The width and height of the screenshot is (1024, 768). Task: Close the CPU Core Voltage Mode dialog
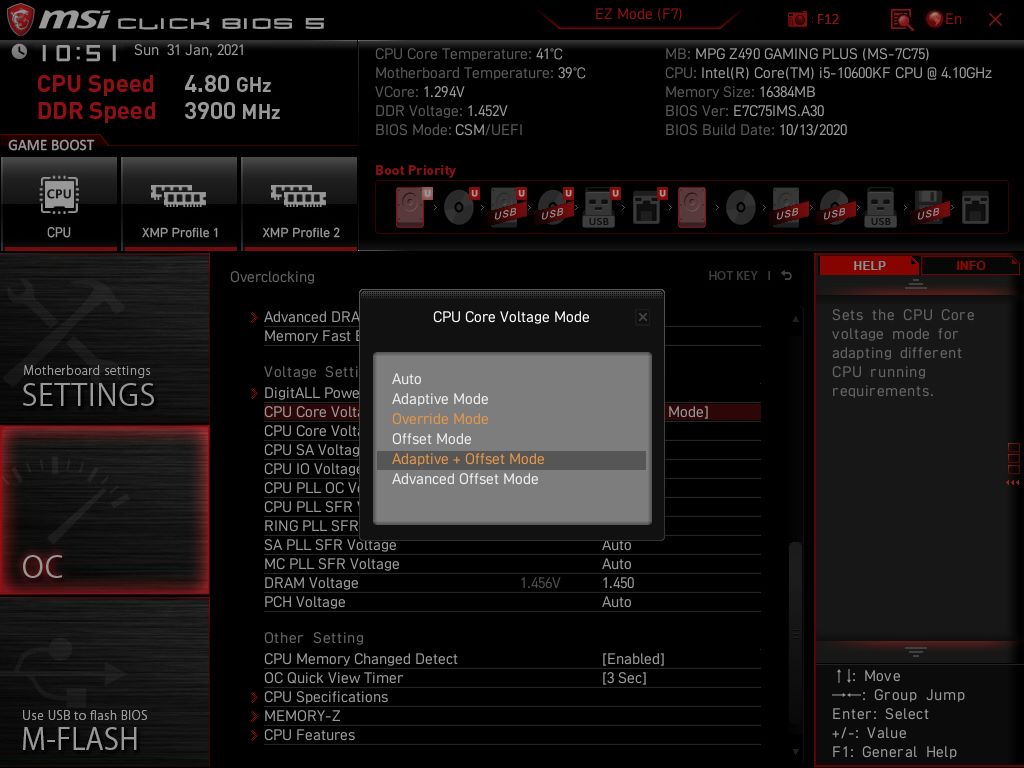pyautogui.click(x=643, y=317)
